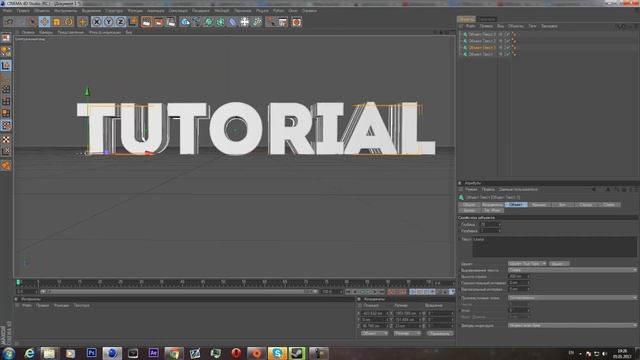Toggle visibility dots of Объект Текст.3 row
Image resolution: width=640 pixels, height=360 pixels.
[501, 34]
